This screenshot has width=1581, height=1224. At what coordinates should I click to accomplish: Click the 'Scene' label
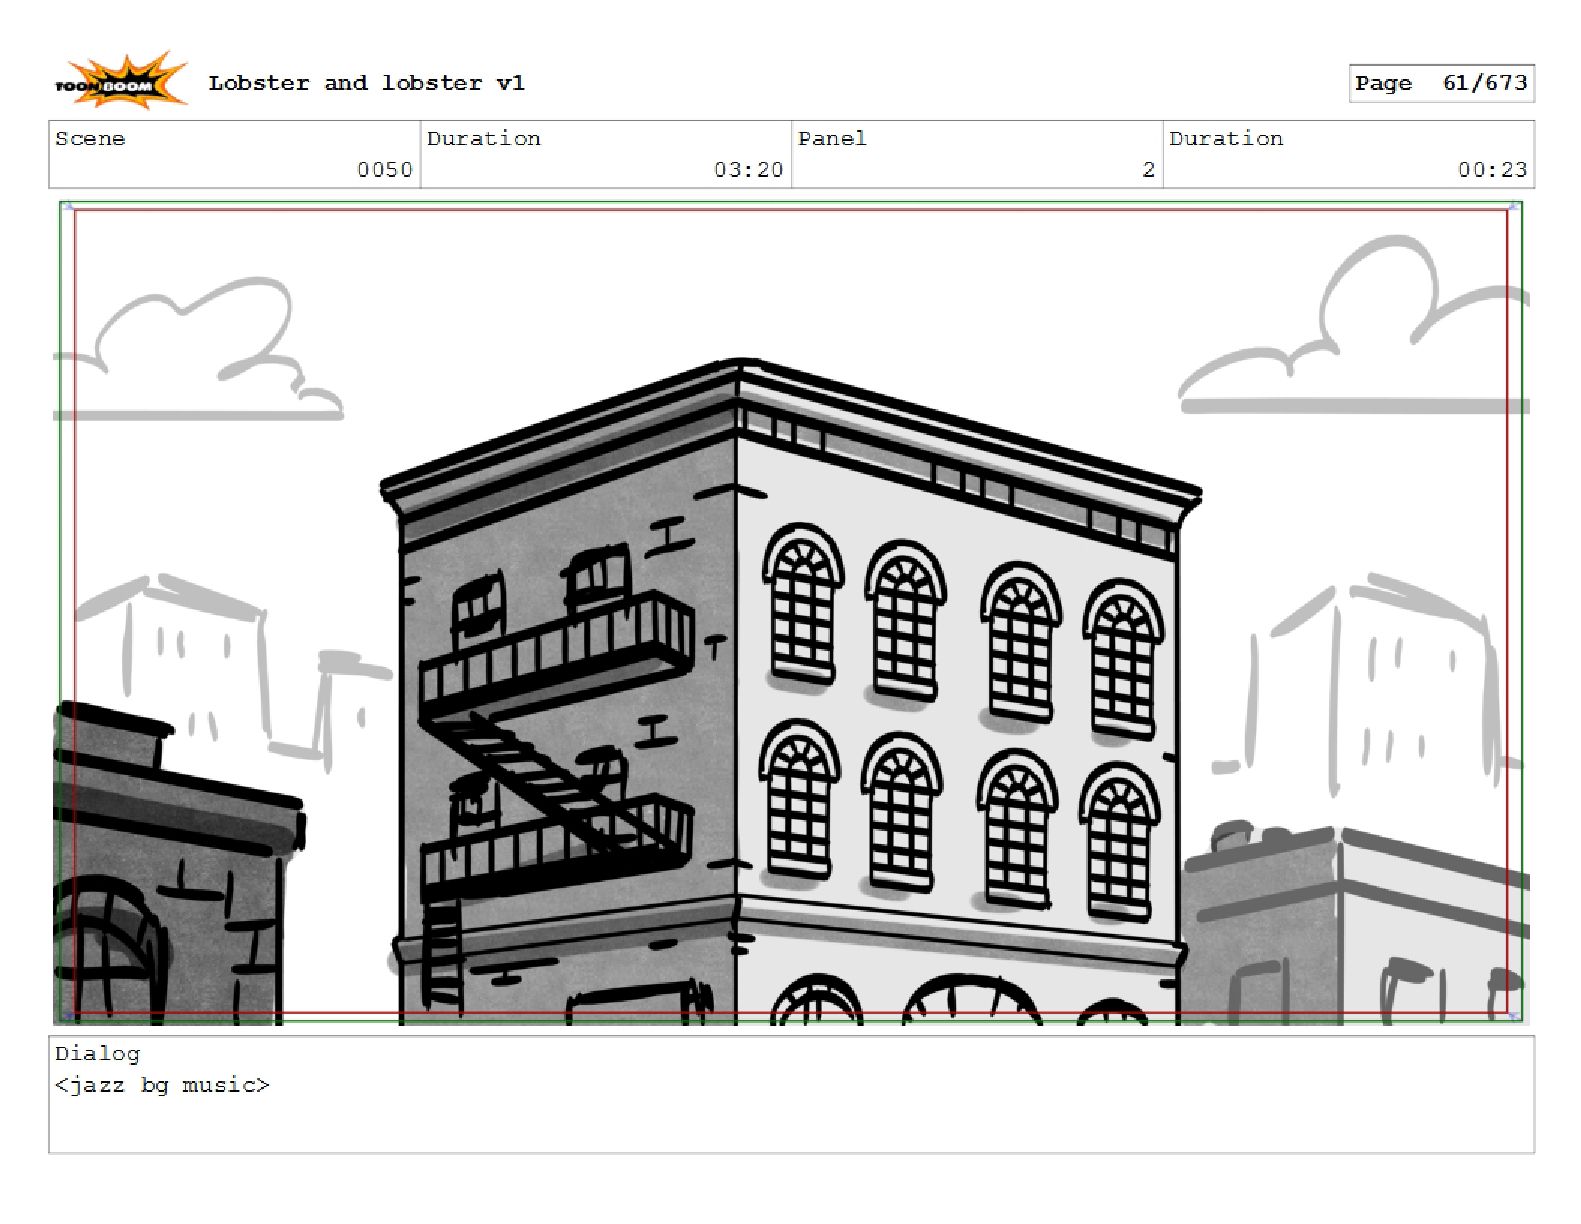[x=90, y=139]
